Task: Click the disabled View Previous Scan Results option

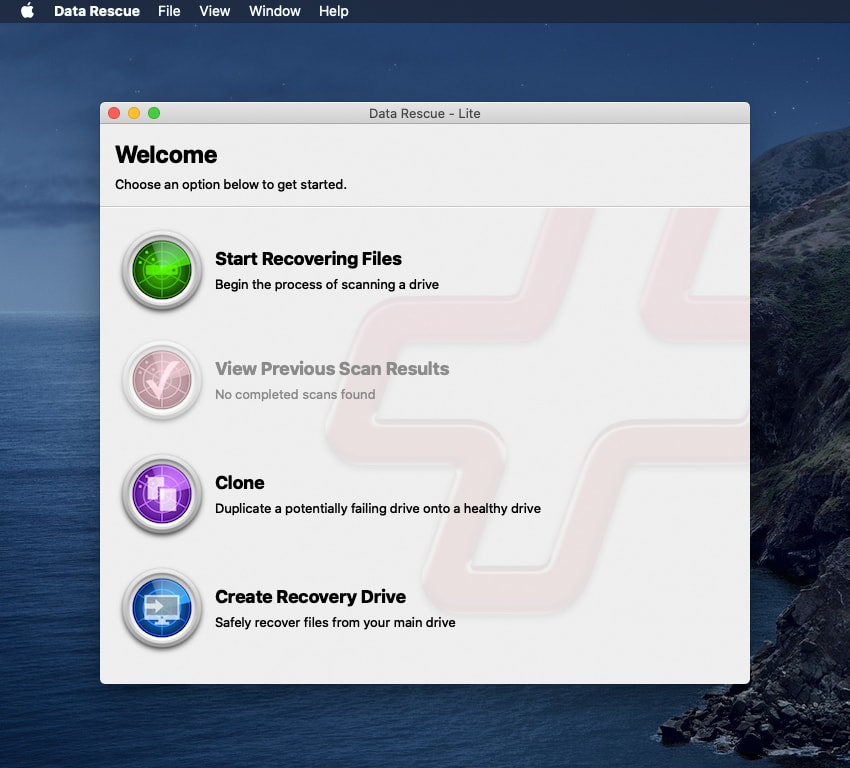Action: point(332,368)
